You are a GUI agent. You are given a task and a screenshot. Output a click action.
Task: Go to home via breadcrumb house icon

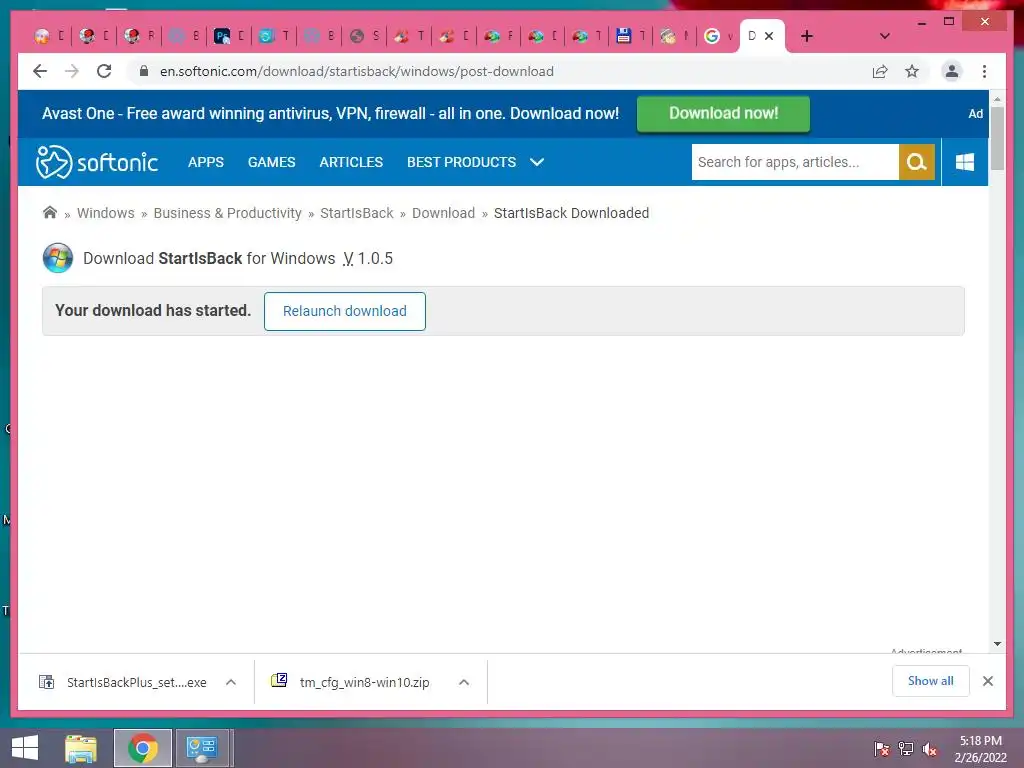point(50,212)
